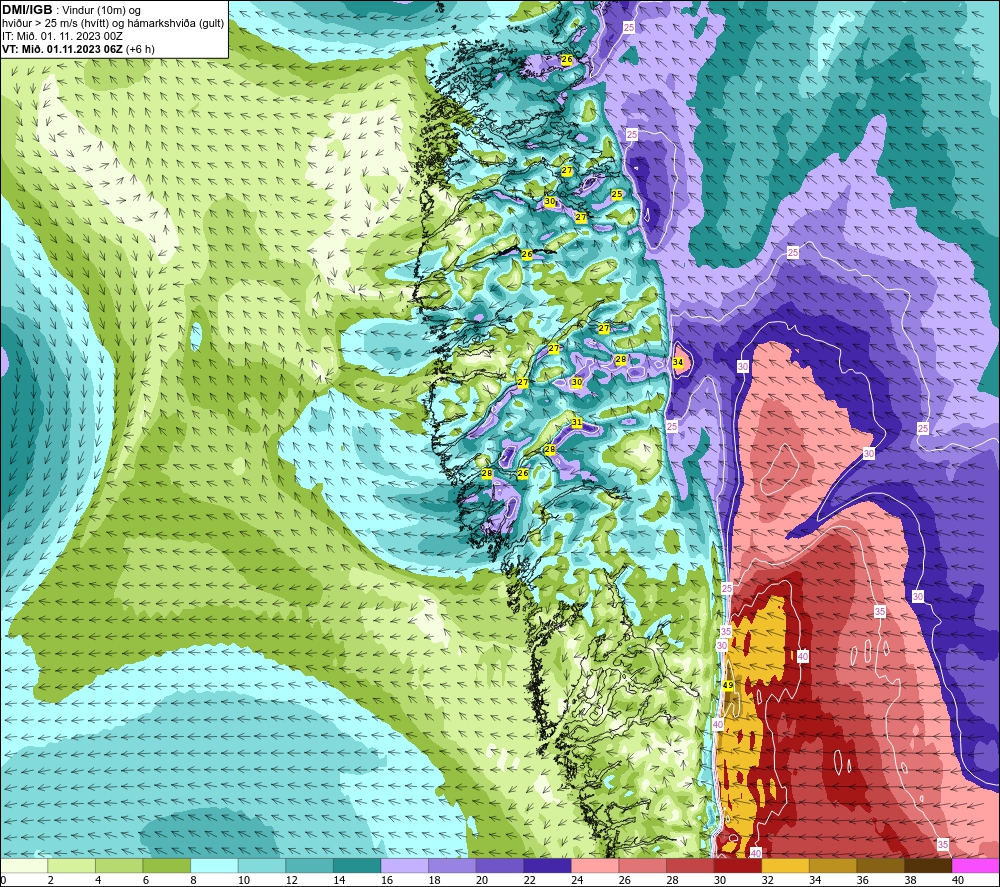Click the legend scale number 0

pos(3,880)
